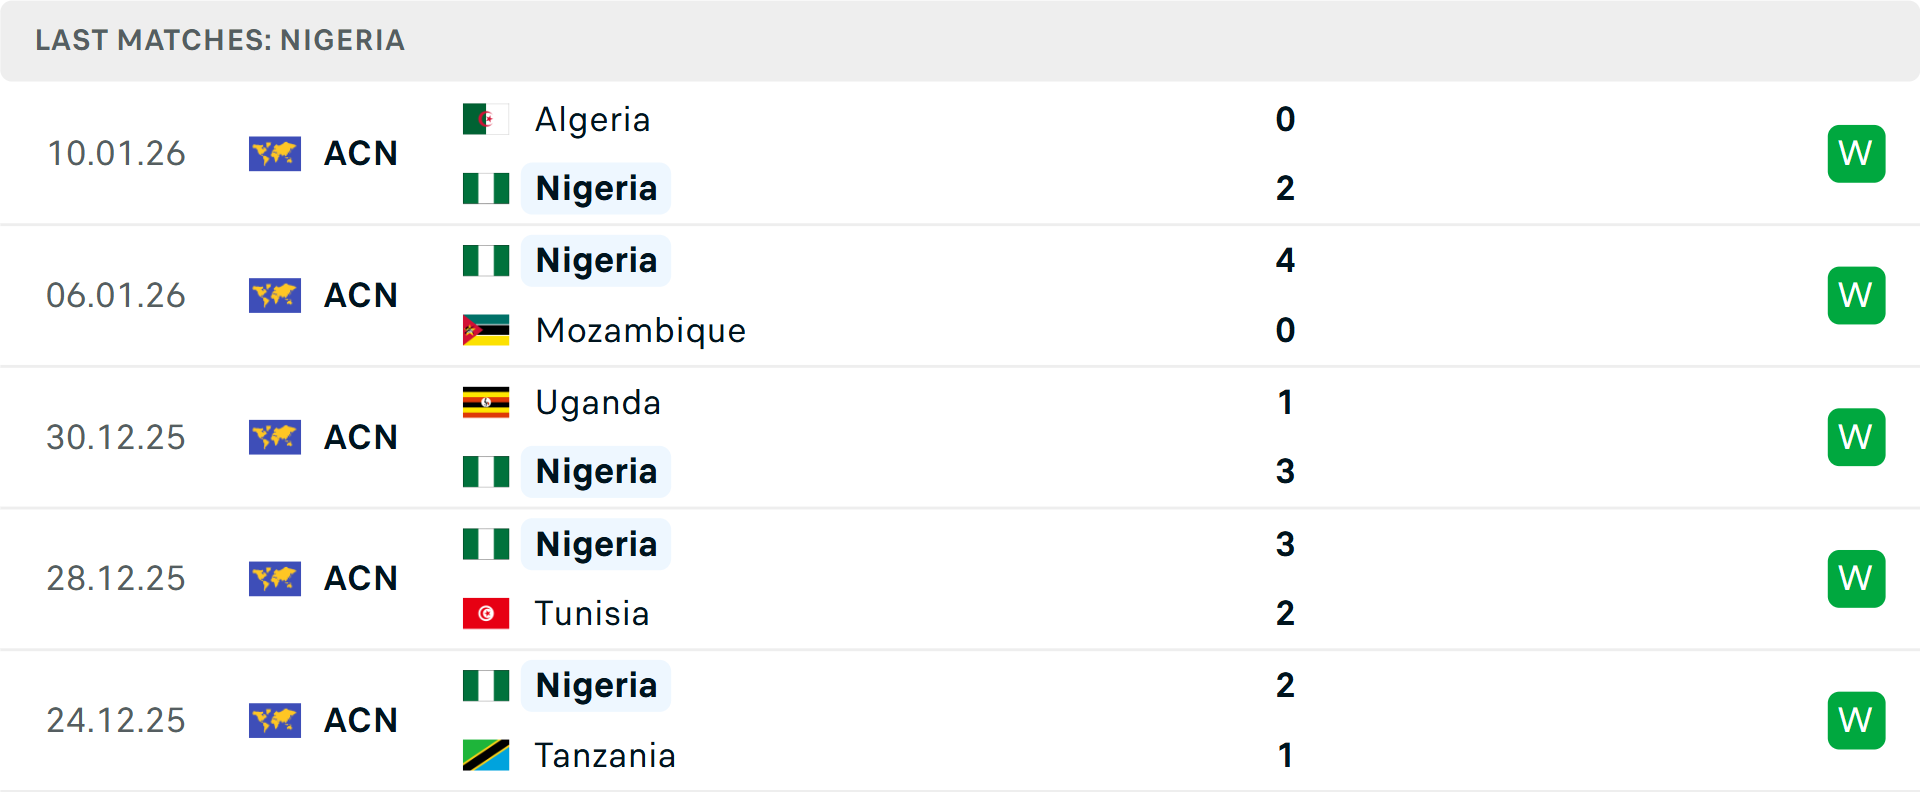1920x792 pixels.
Task: Open the ACN label for the Tunisia match
Action: click(360, 578)
